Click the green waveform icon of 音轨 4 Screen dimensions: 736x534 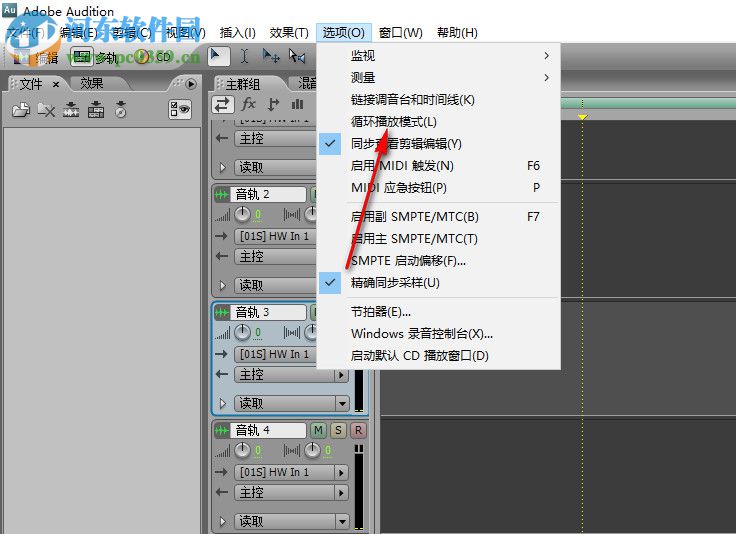tap(222, 430)
